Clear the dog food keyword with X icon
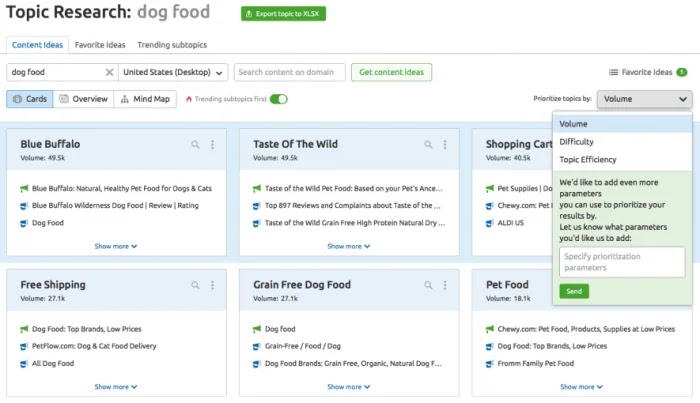This screenshot has width=700, height=403. (109, 72)
